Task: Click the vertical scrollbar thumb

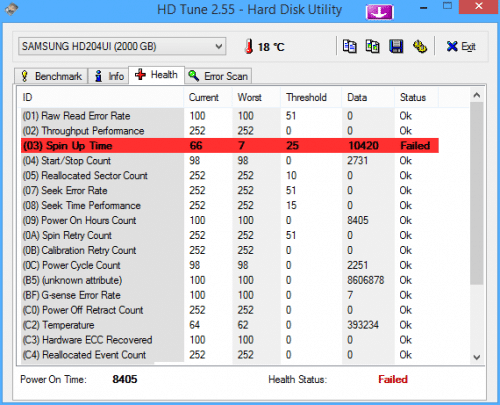Action: point(477,193)
